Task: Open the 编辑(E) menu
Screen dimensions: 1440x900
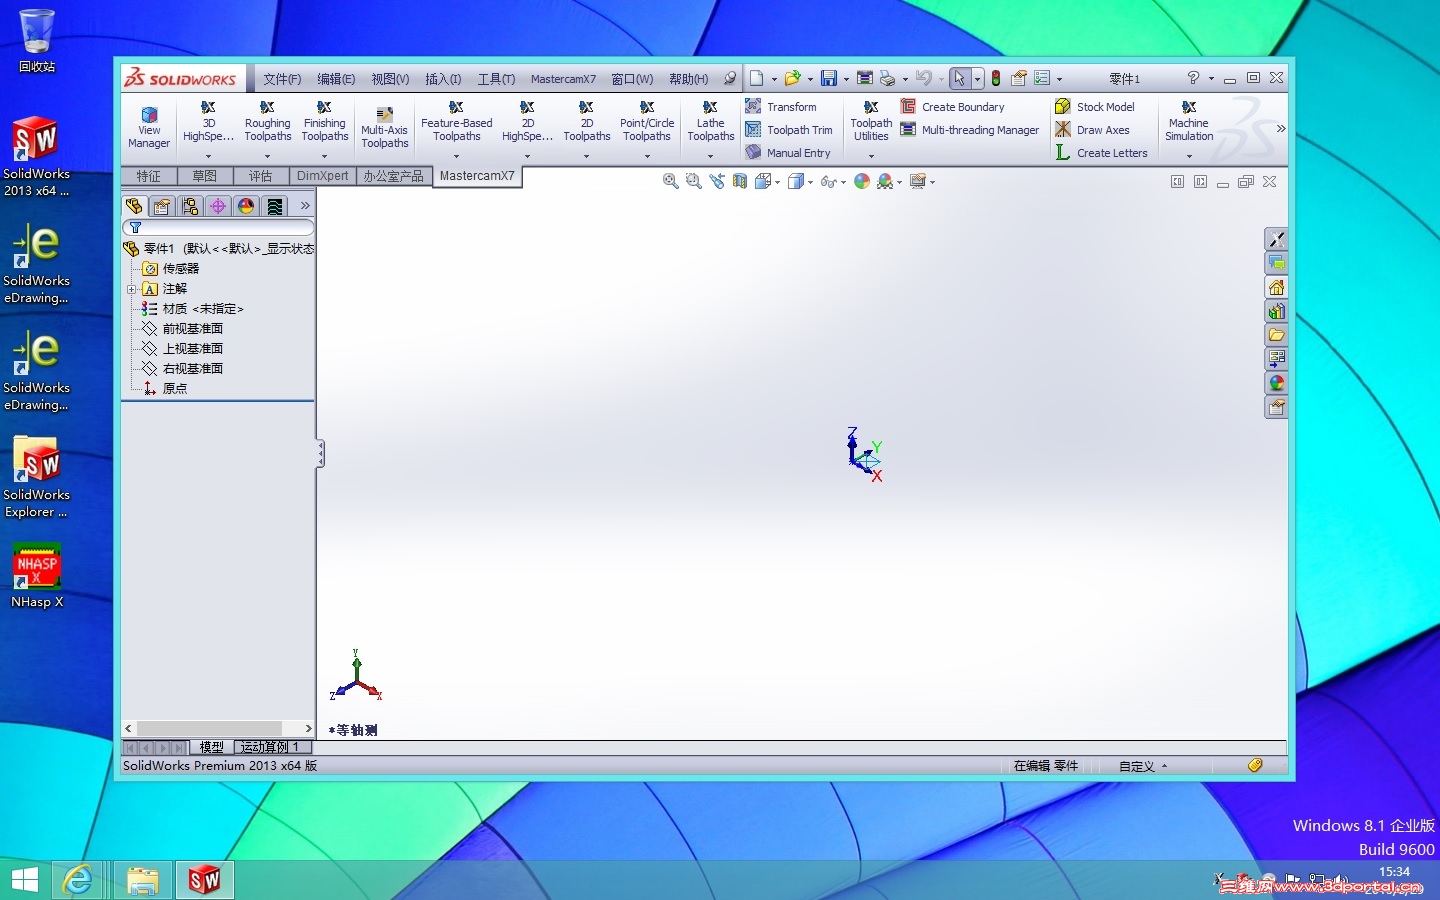Action: 336,79
